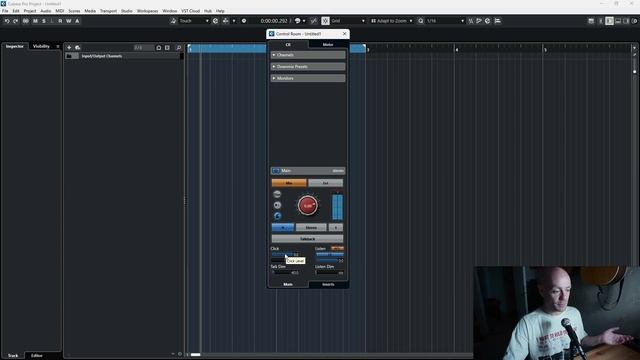Screen dimensions: 640x360
Task: Click the Add Track plus icon
Action: click(x=69, y=47)
